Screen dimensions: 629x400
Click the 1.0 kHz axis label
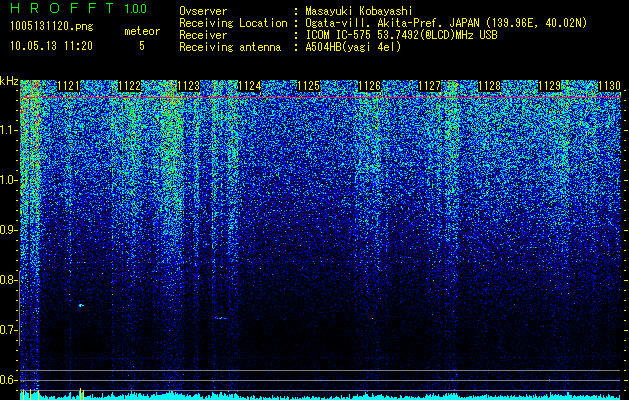pyautogui.click(x=9, y=180)
